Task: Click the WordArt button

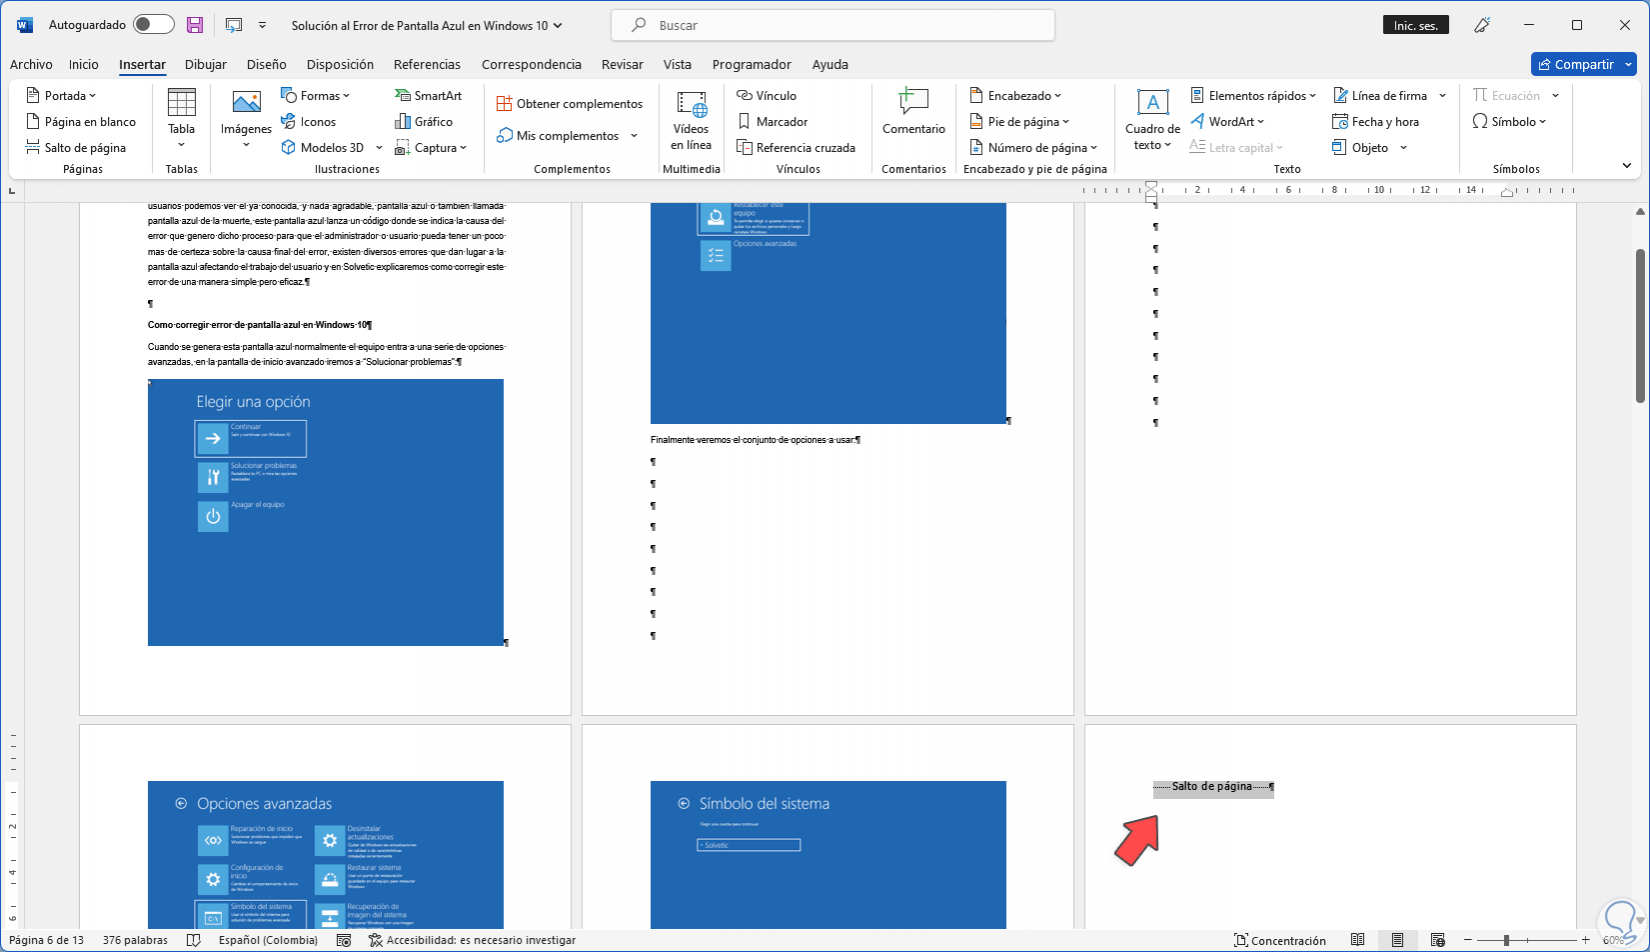Action: 1227,122
